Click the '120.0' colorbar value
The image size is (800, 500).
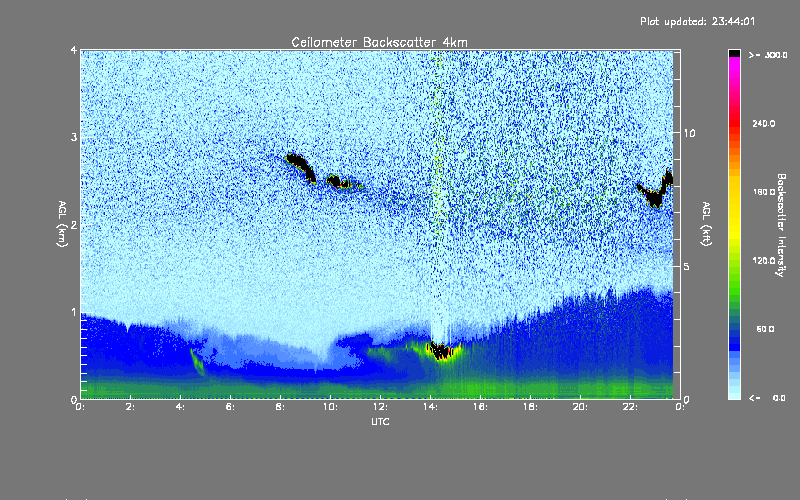(x=764, y=261)
